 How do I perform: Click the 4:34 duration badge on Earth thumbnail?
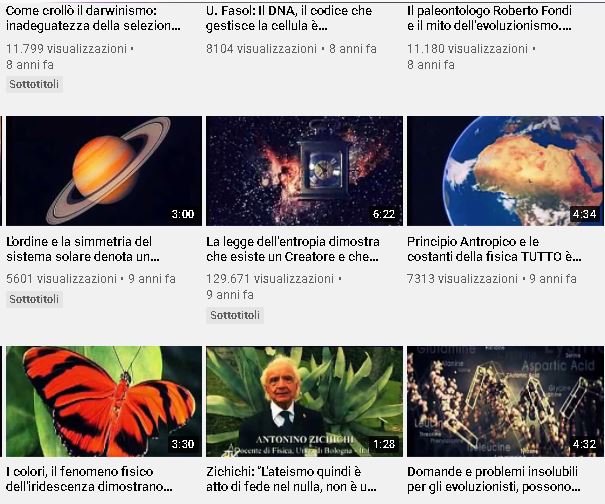(585, 214)
